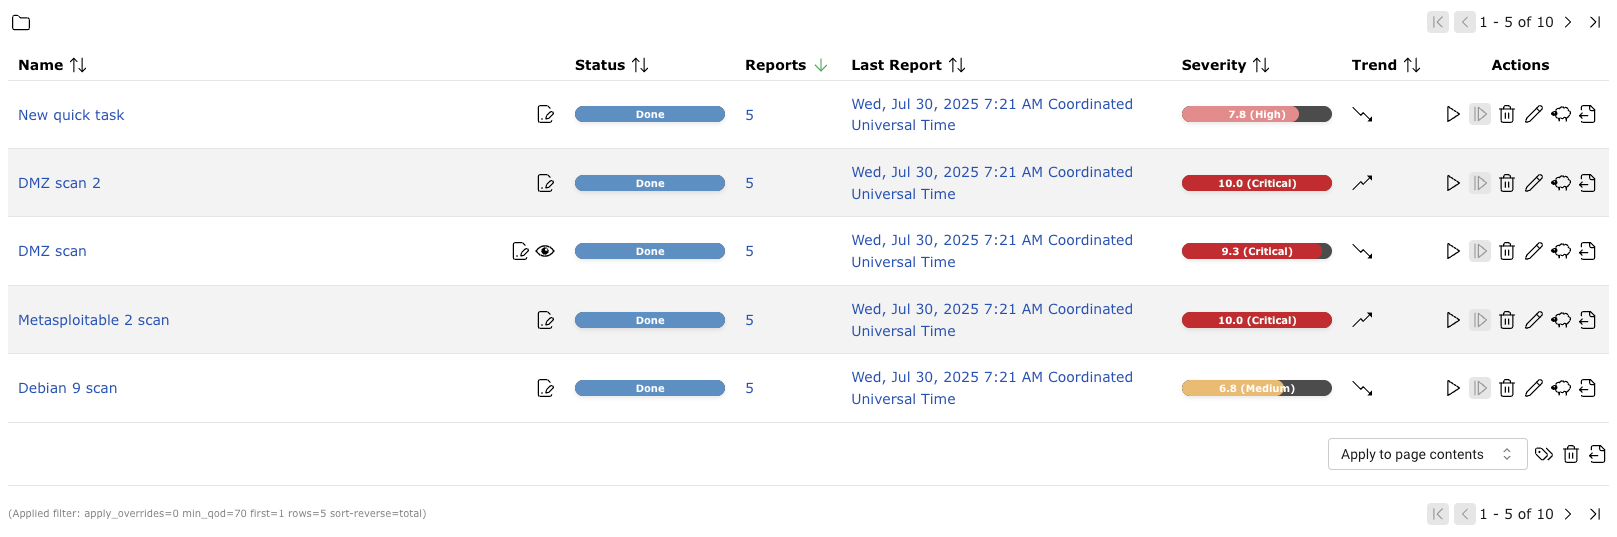Go to next page at top pagination

[1568, 22]
